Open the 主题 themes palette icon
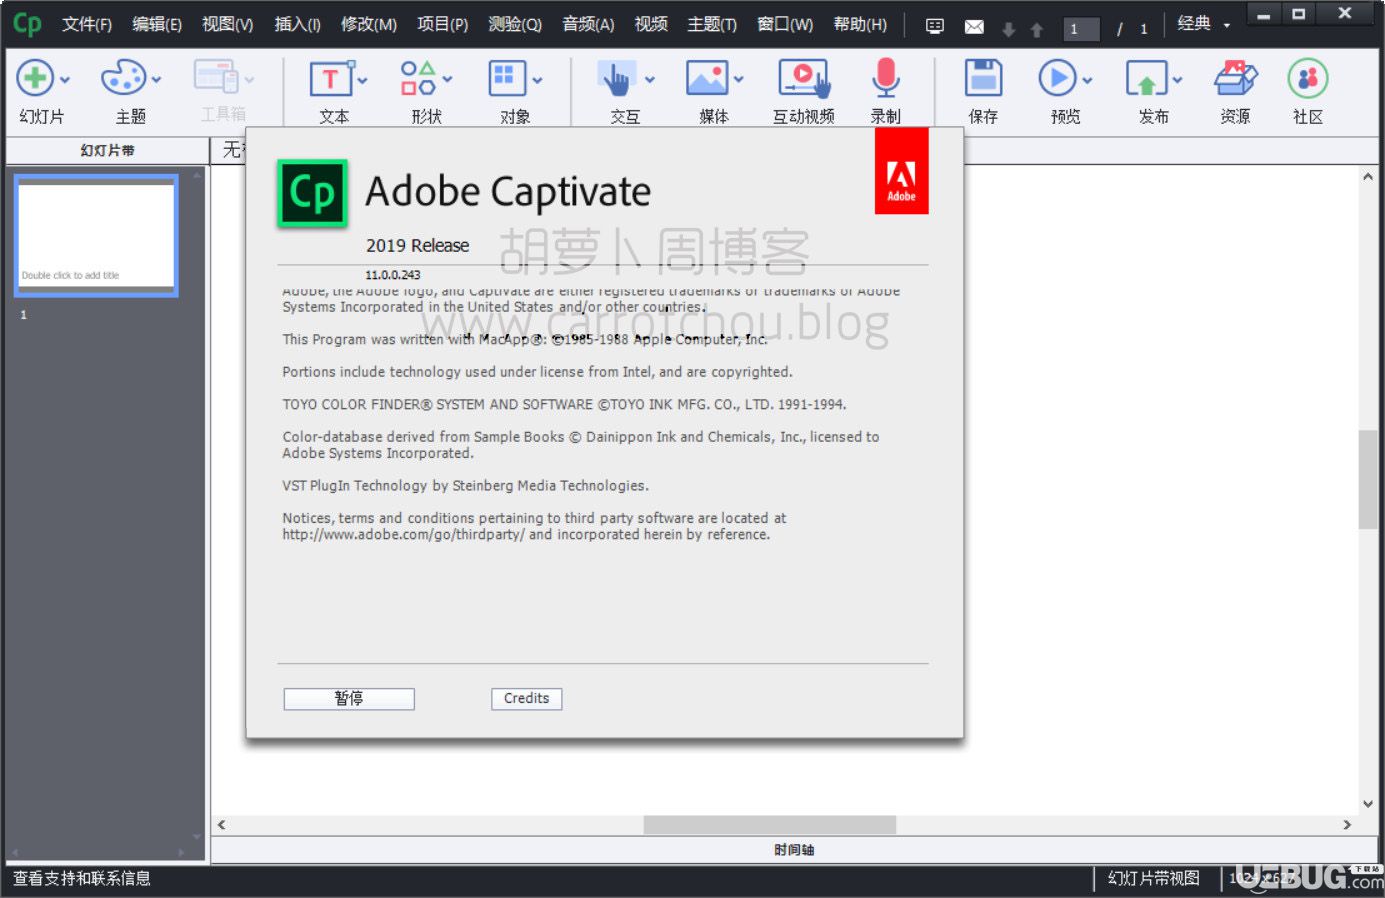Screen dimensions: 1385x898 point(123,78)
